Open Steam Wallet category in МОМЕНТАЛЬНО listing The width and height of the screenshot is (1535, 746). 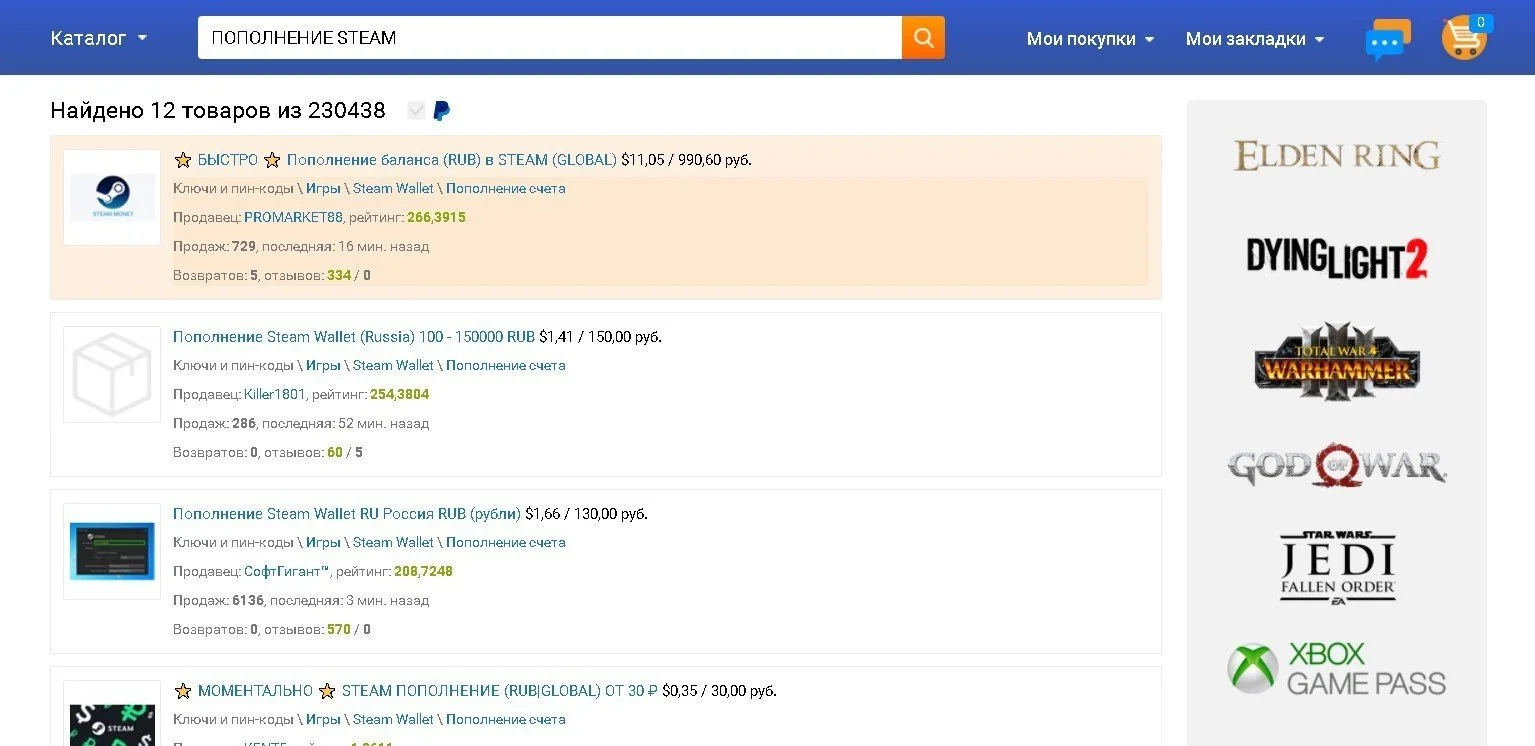click(393, 719)
